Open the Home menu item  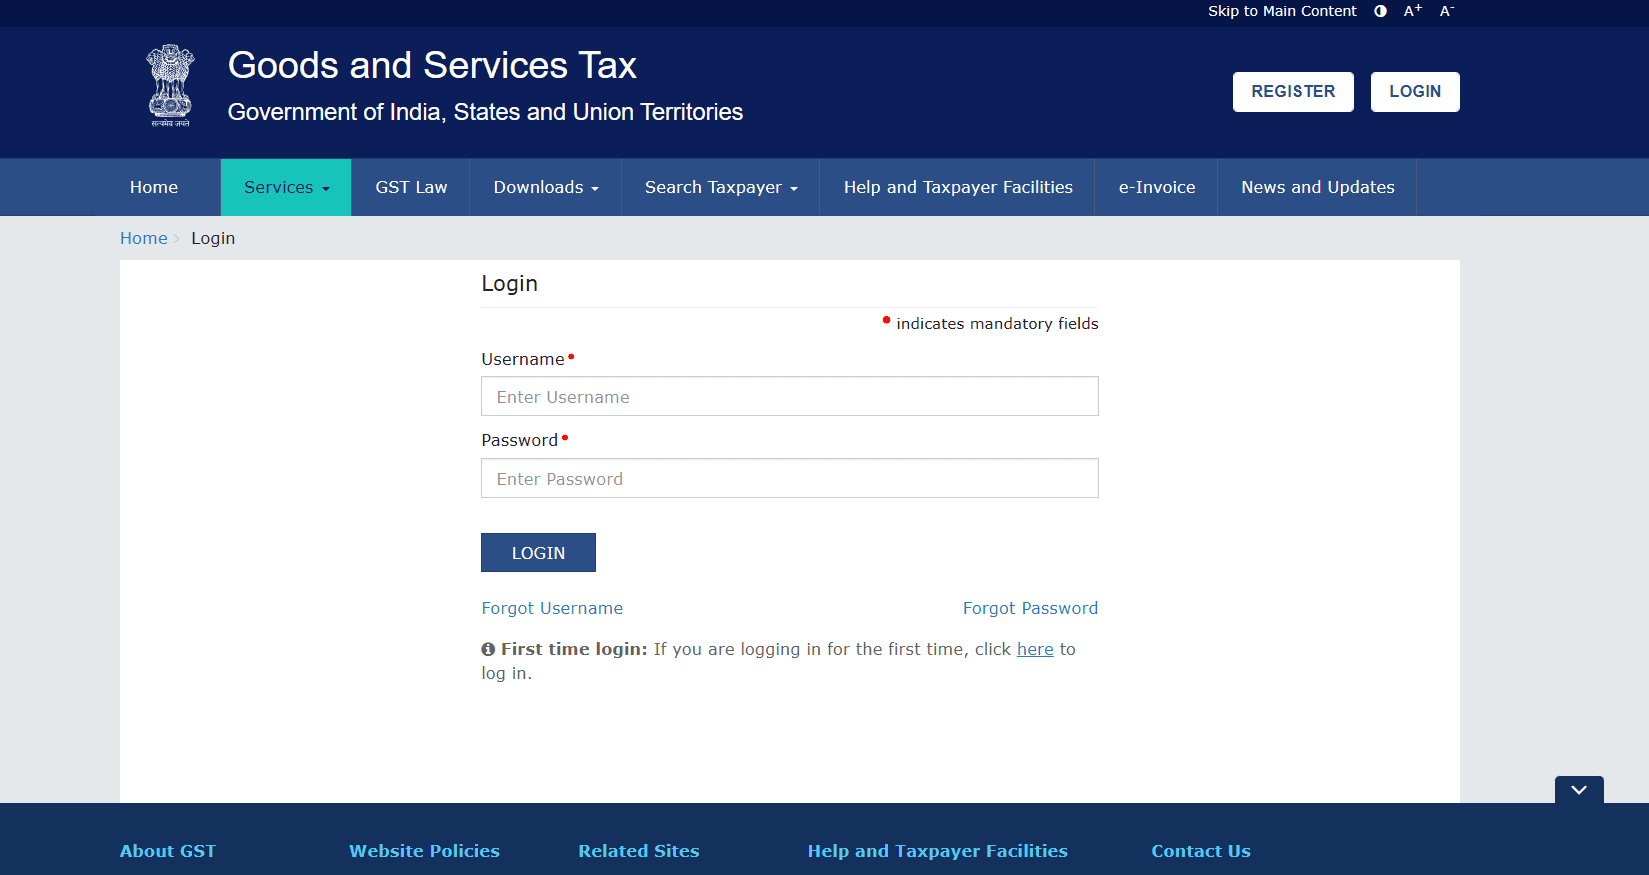coord(154,187)
